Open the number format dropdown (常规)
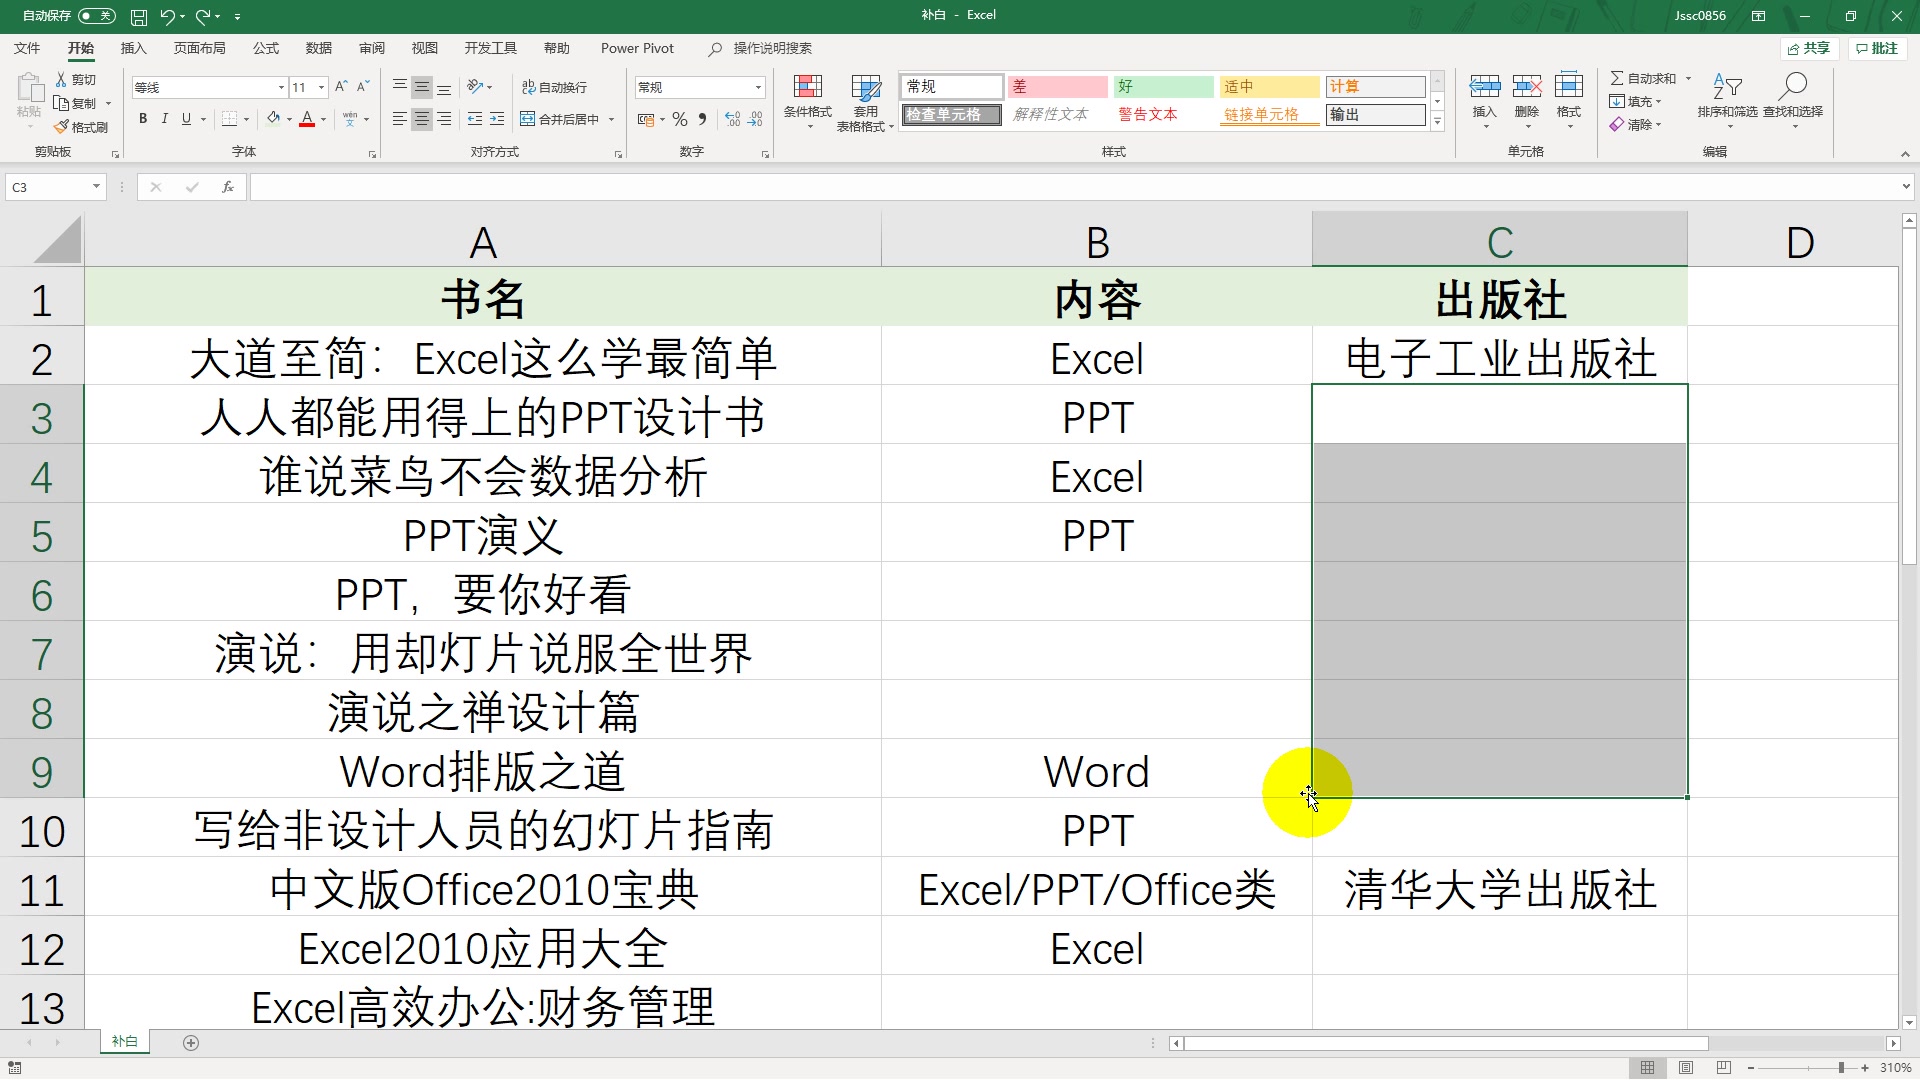 tap(758, 87)
